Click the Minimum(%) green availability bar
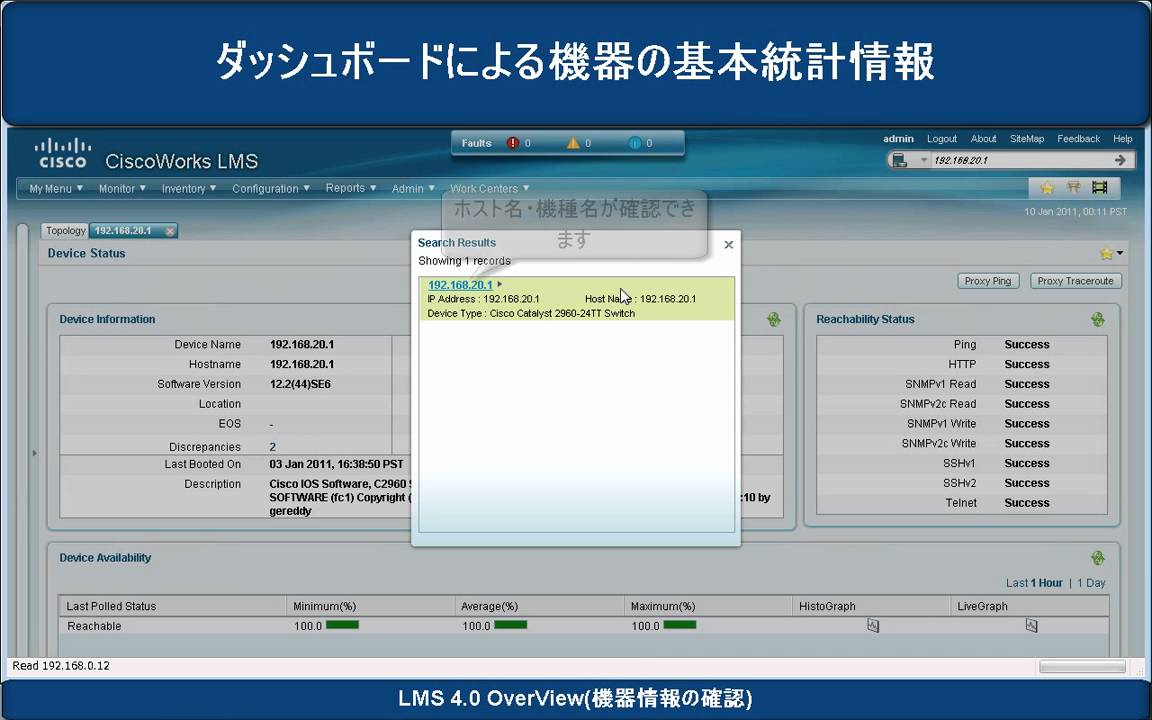 [x=342, y=625]
